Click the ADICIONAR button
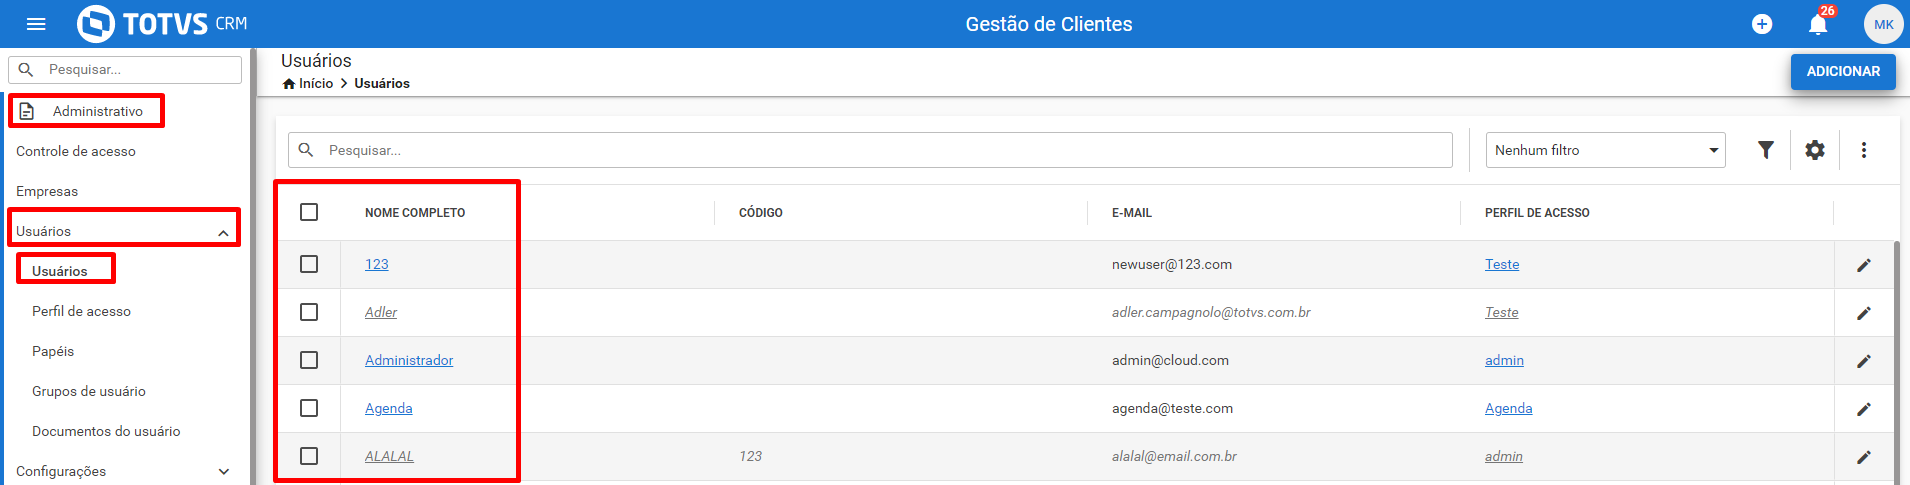Screen dimensions: 1910x485 tap(1843, 71)
